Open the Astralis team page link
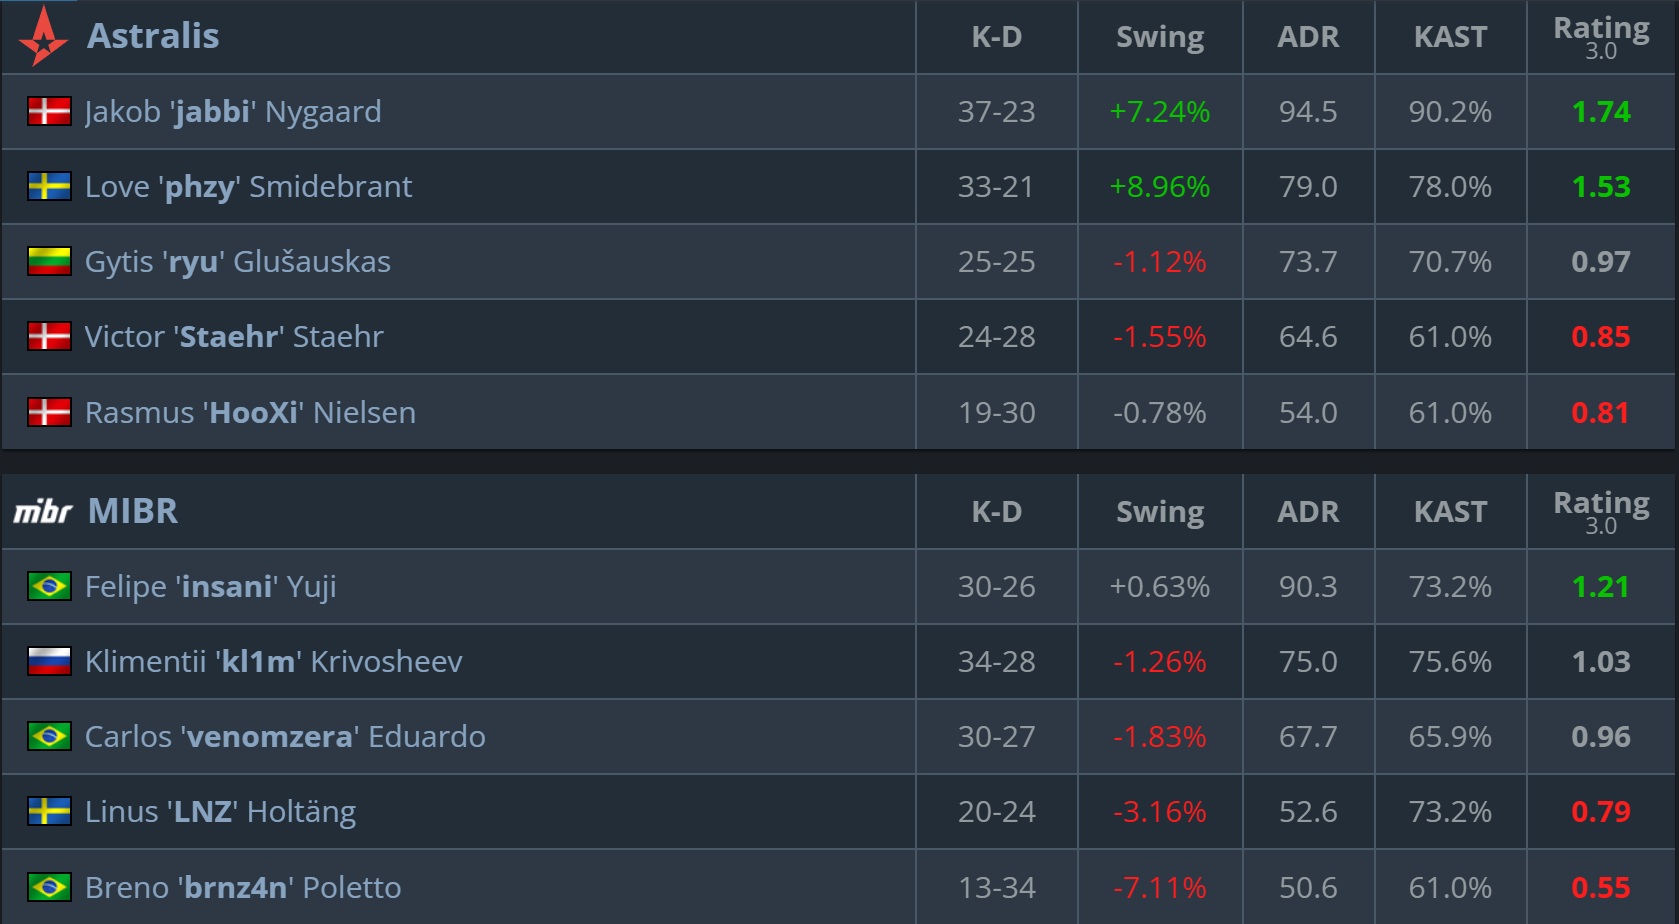The height and width of the screenshot is (924, 1679). pos(153,36)
